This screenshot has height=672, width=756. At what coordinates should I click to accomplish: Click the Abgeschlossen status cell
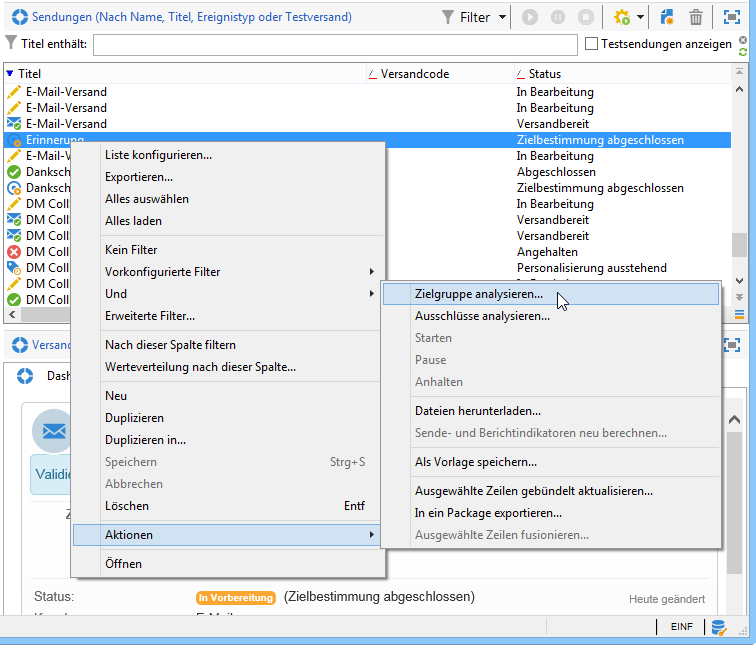(x=556, y=172)
